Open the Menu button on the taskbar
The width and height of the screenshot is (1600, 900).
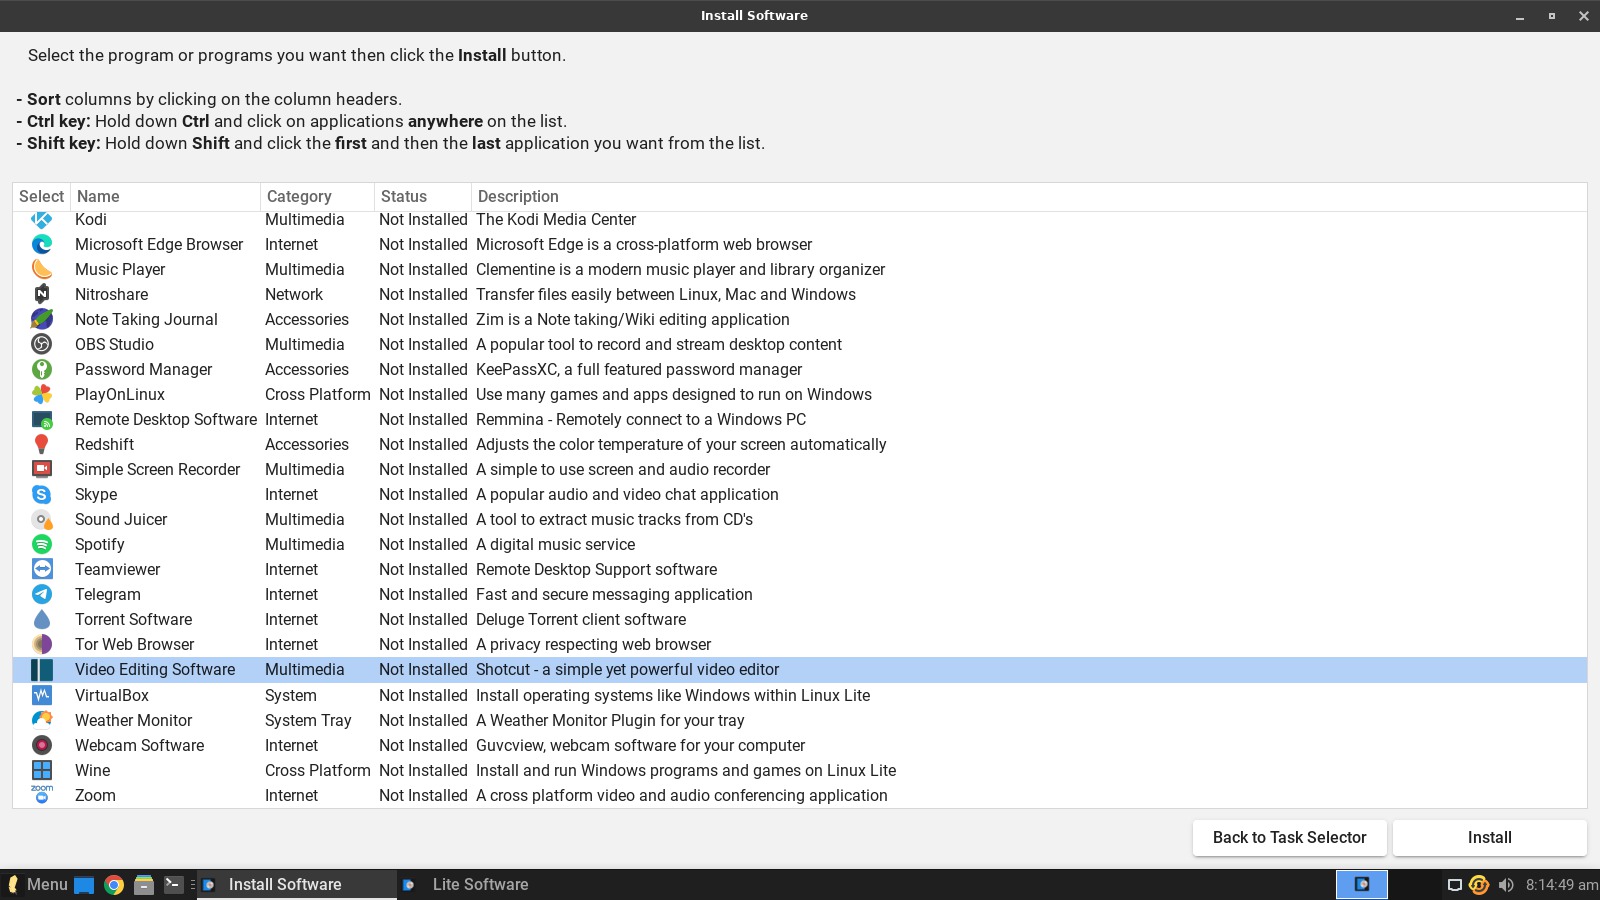click(37, 885)
